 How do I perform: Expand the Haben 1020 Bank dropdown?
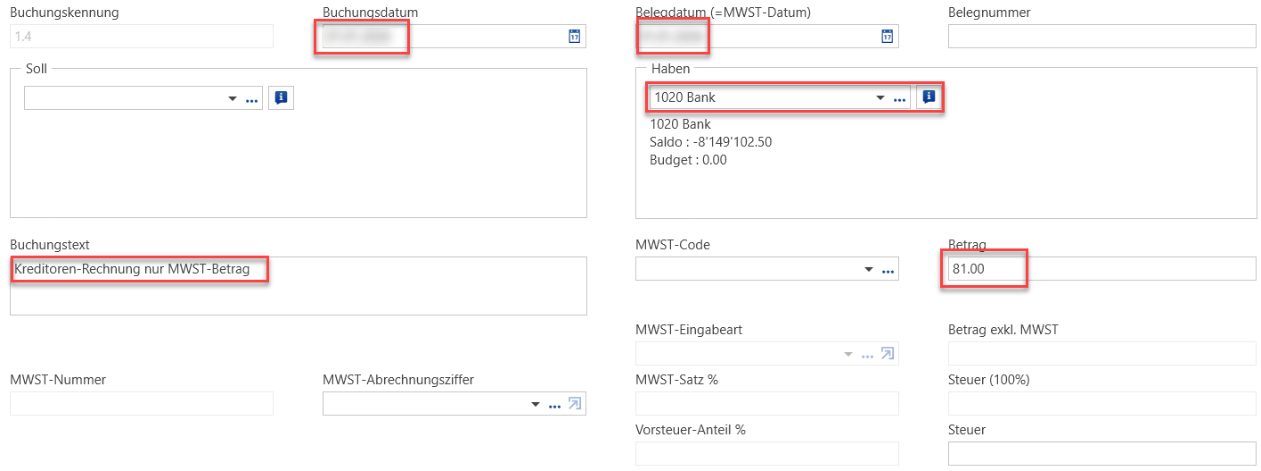881,98
